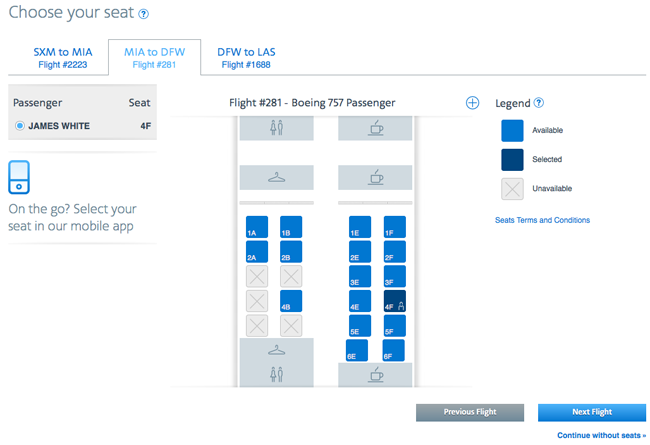Pick seat 1F on the seat map
The width and height of the screenshot is (650, 445).
coord(395,227)
